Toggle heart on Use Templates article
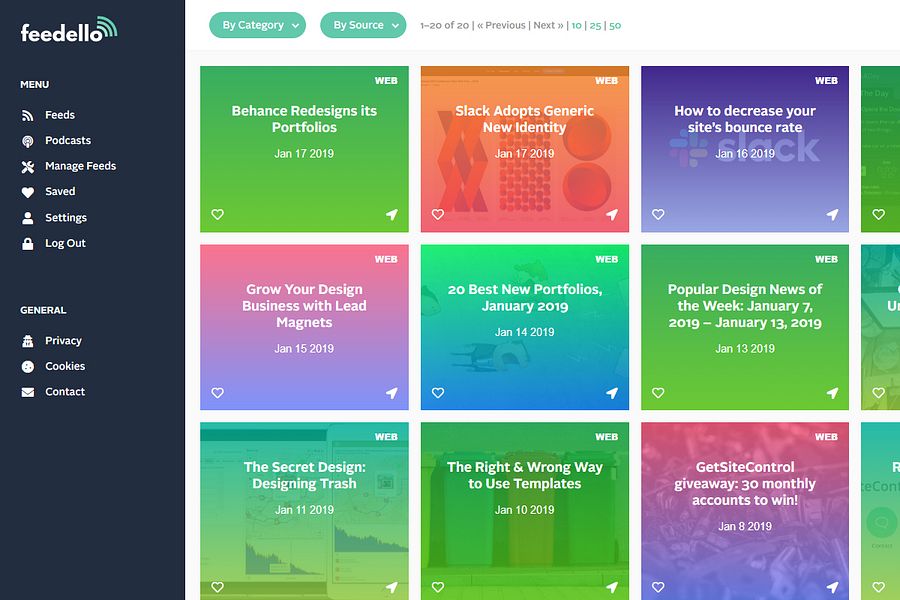900x600 pixels. 438,587
